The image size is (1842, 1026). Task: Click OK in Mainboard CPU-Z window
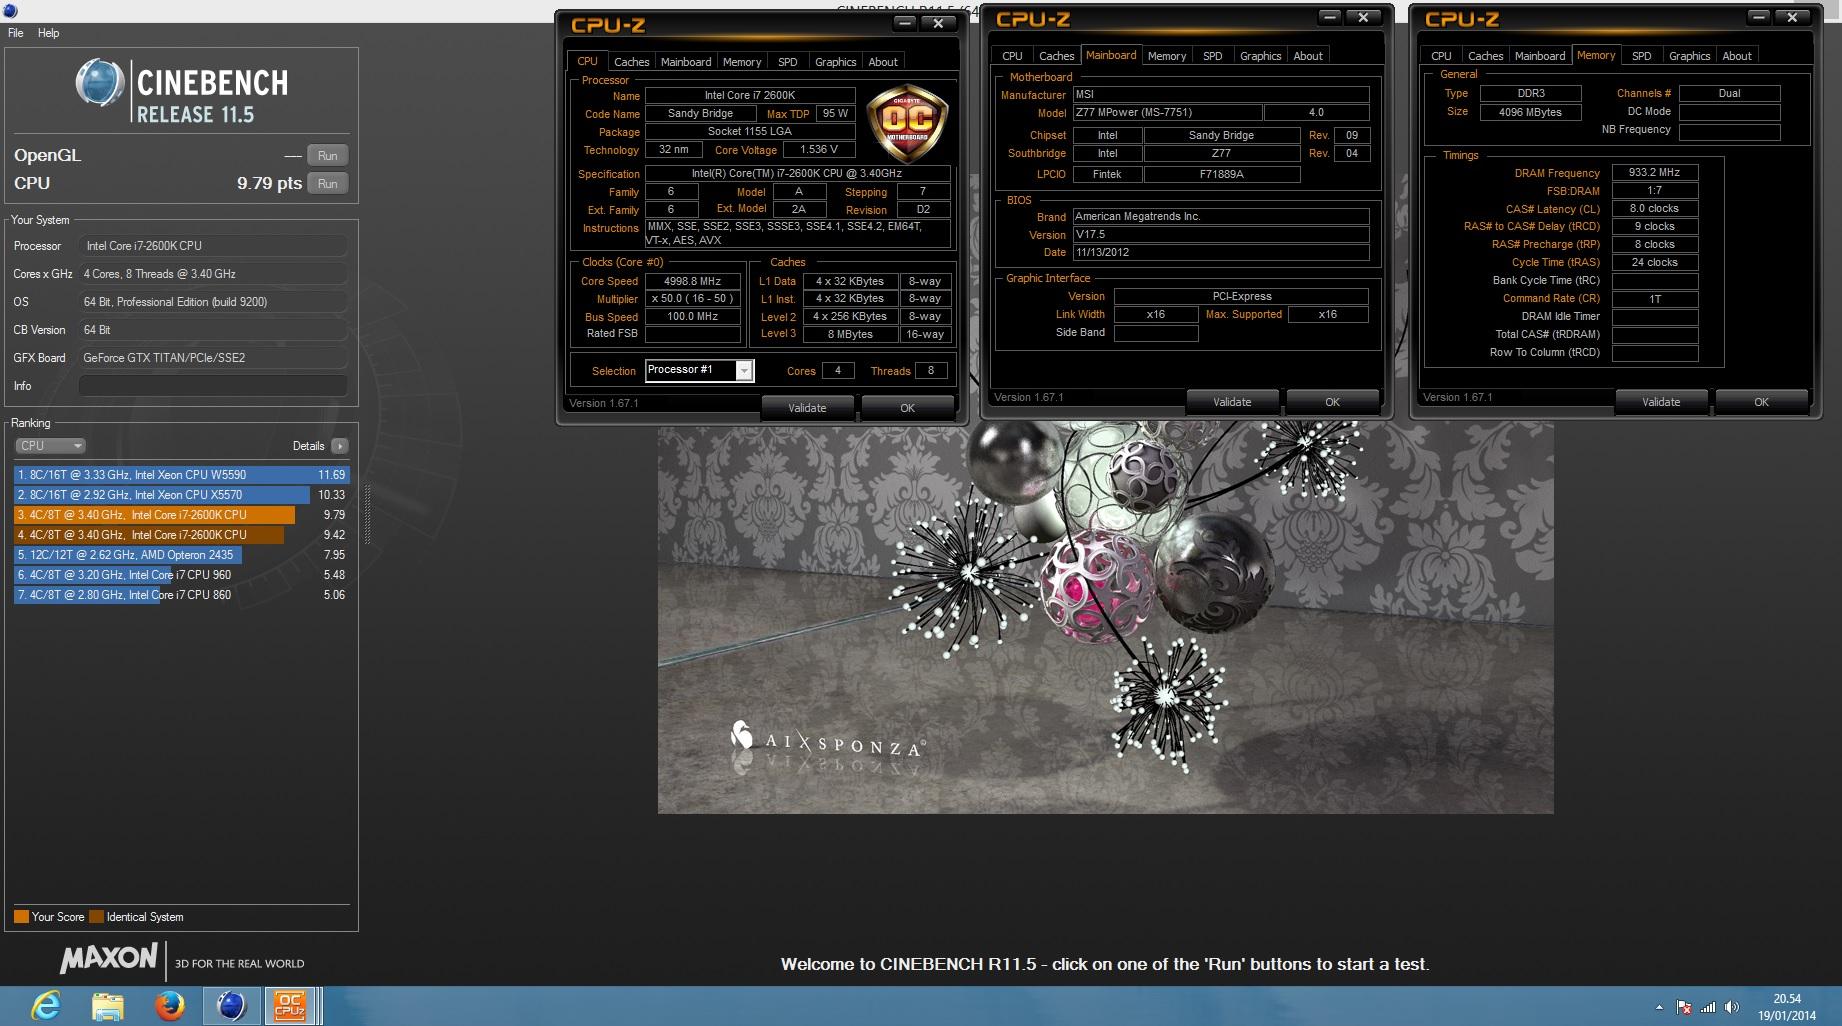pyautogui.click(x=1332, y=402)
